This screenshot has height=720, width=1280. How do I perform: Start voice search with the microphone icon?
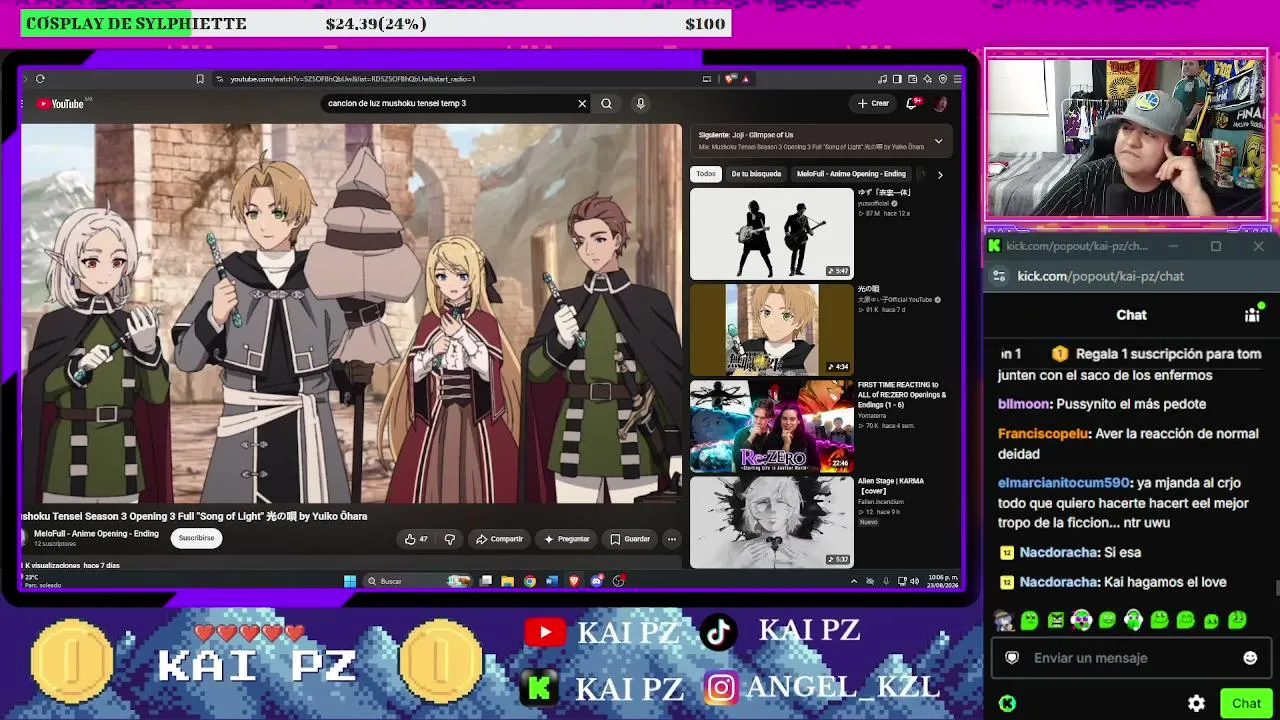tap(641, 103)
